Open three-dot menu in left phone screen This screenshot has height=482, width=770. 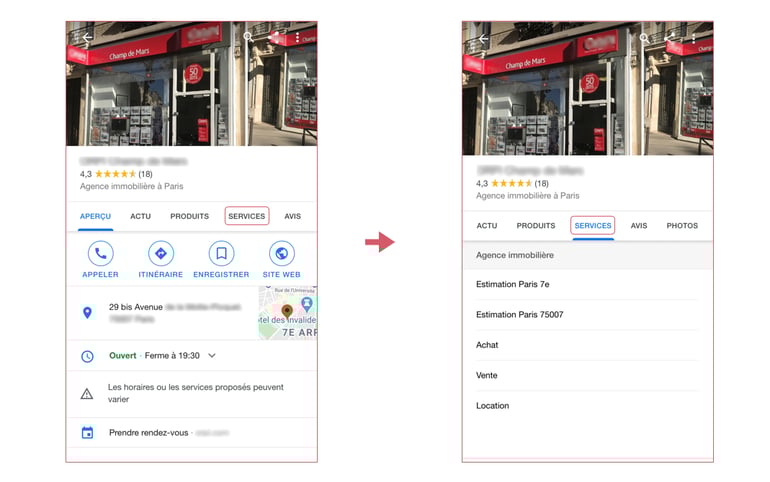(x=298, y=37)
